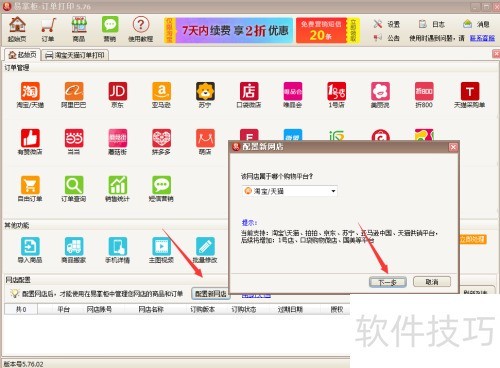Open the JD 京东 platform icon
The width and height of the screenshot is (500, 368).
point(118,95)
